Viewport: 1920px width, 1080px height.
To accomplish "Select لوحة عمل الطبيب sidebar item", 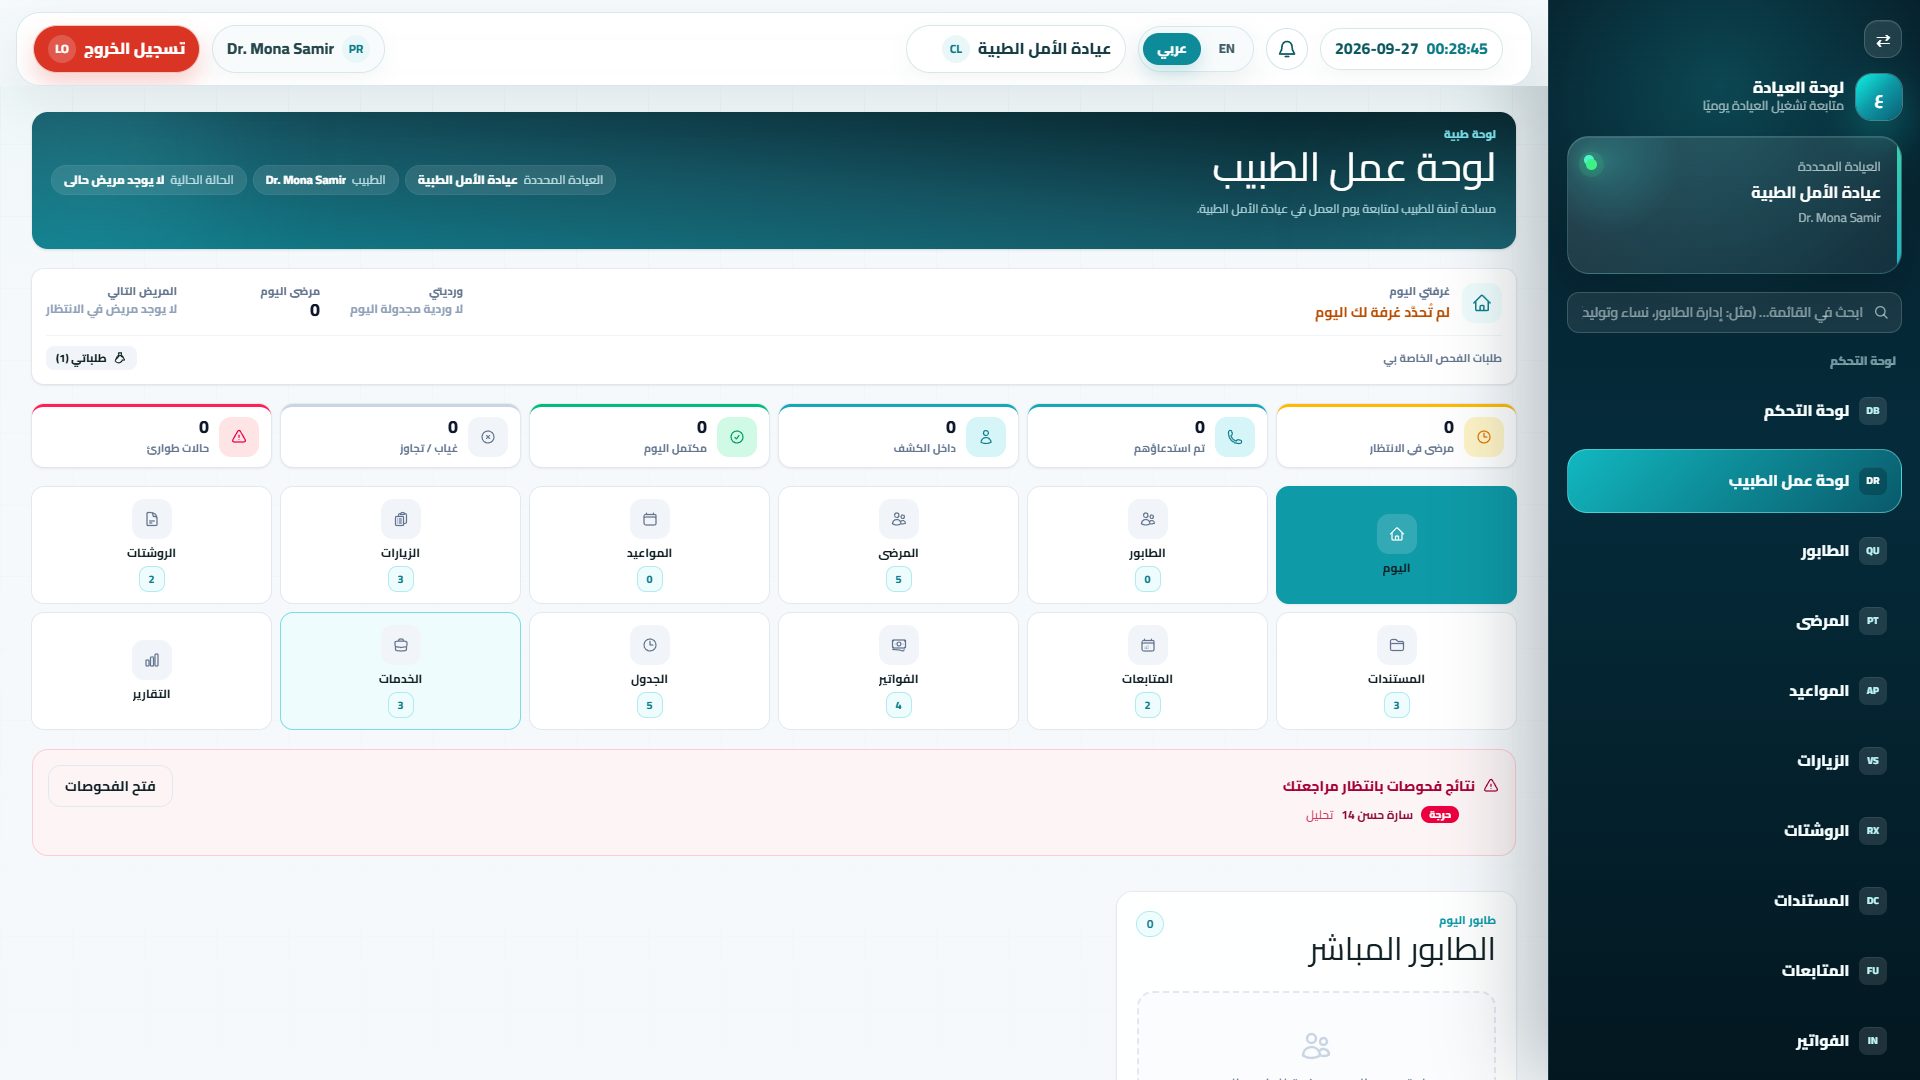I will [x=1734, y=481].
